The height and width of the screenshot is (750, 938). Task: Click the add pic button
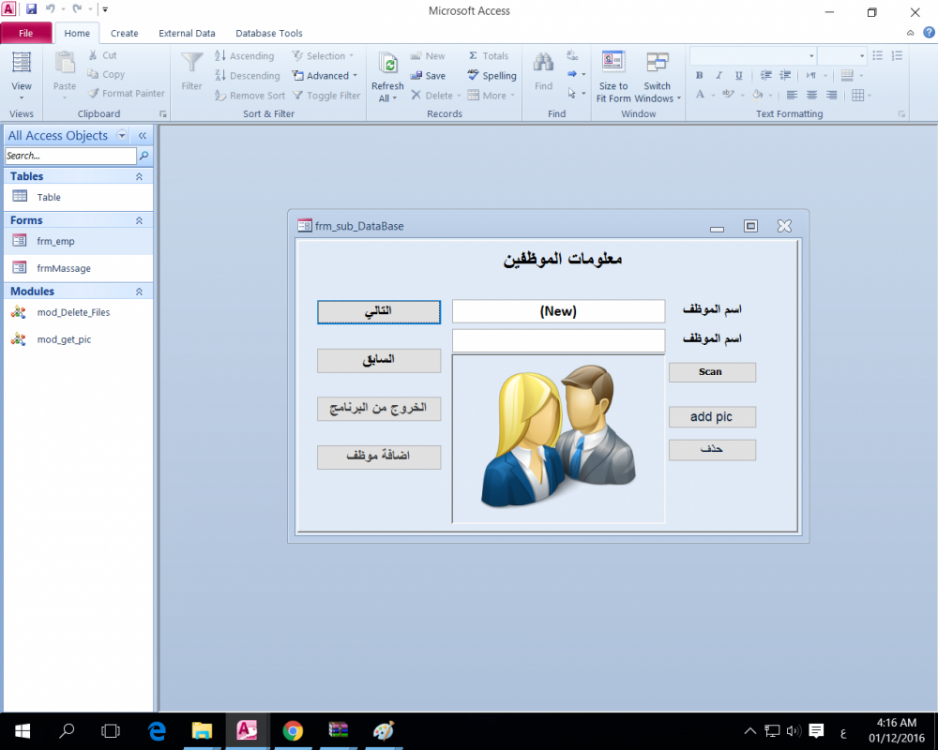click(x=712, y=417)
